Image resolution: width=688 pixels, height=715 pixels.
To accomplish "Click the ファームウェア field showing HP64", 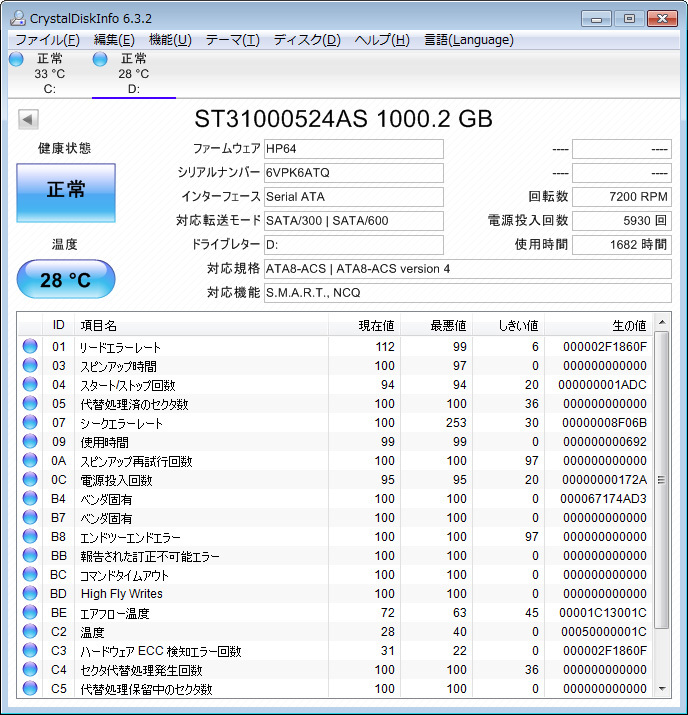I will 354,149.
